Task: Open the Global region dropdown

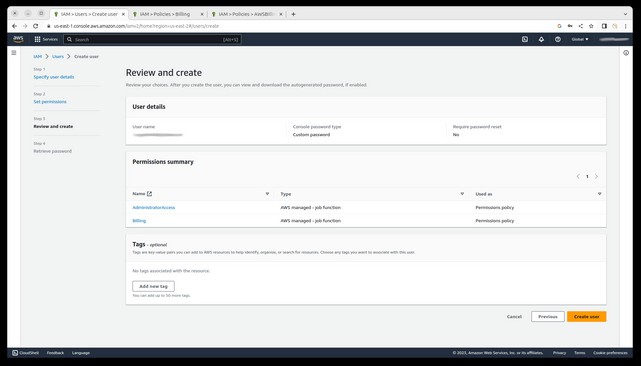Action: pos(580,39)
